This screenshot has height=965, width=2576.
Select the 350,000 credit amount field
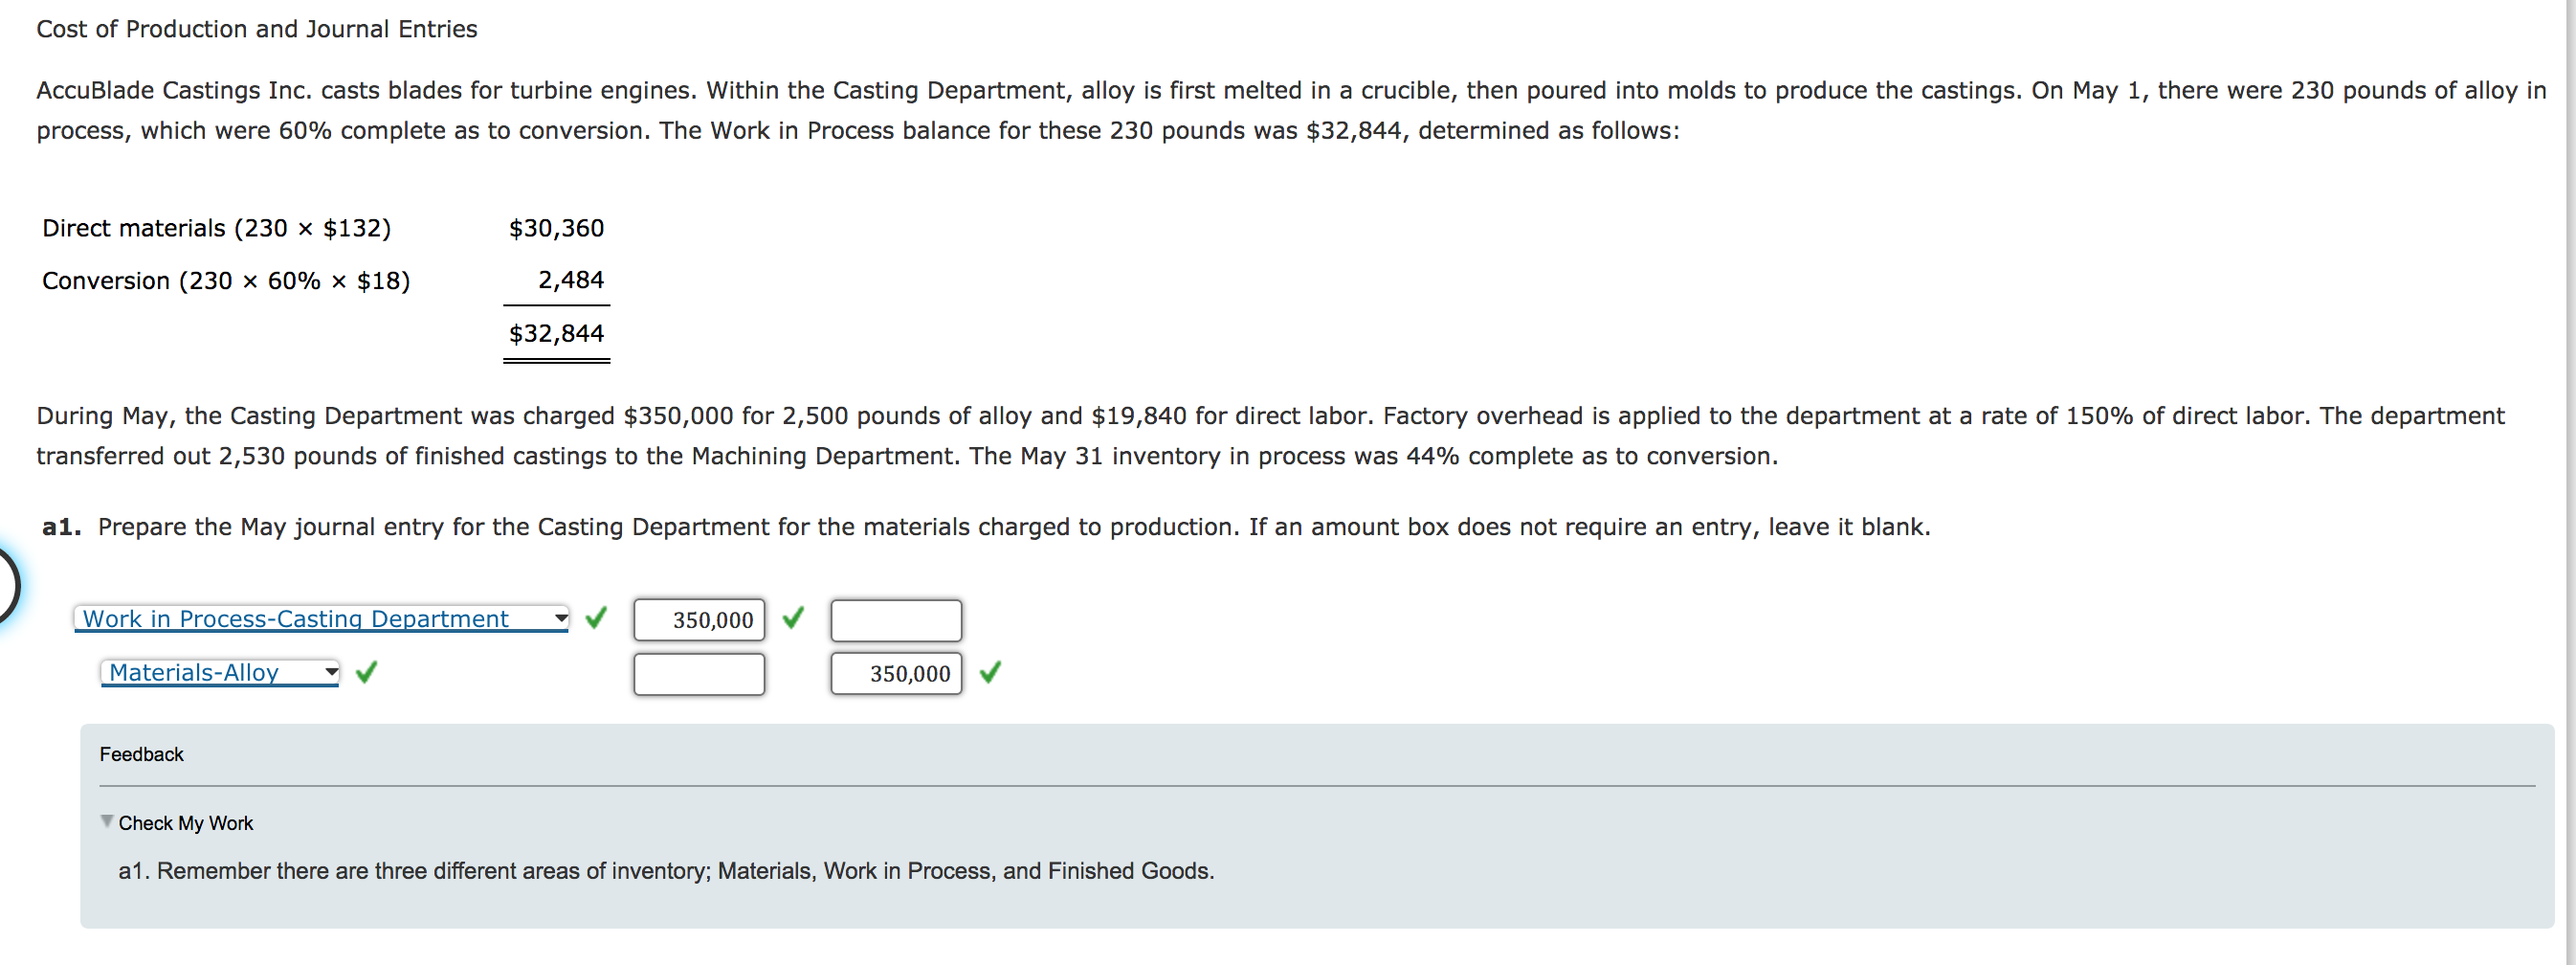(894, 674)
